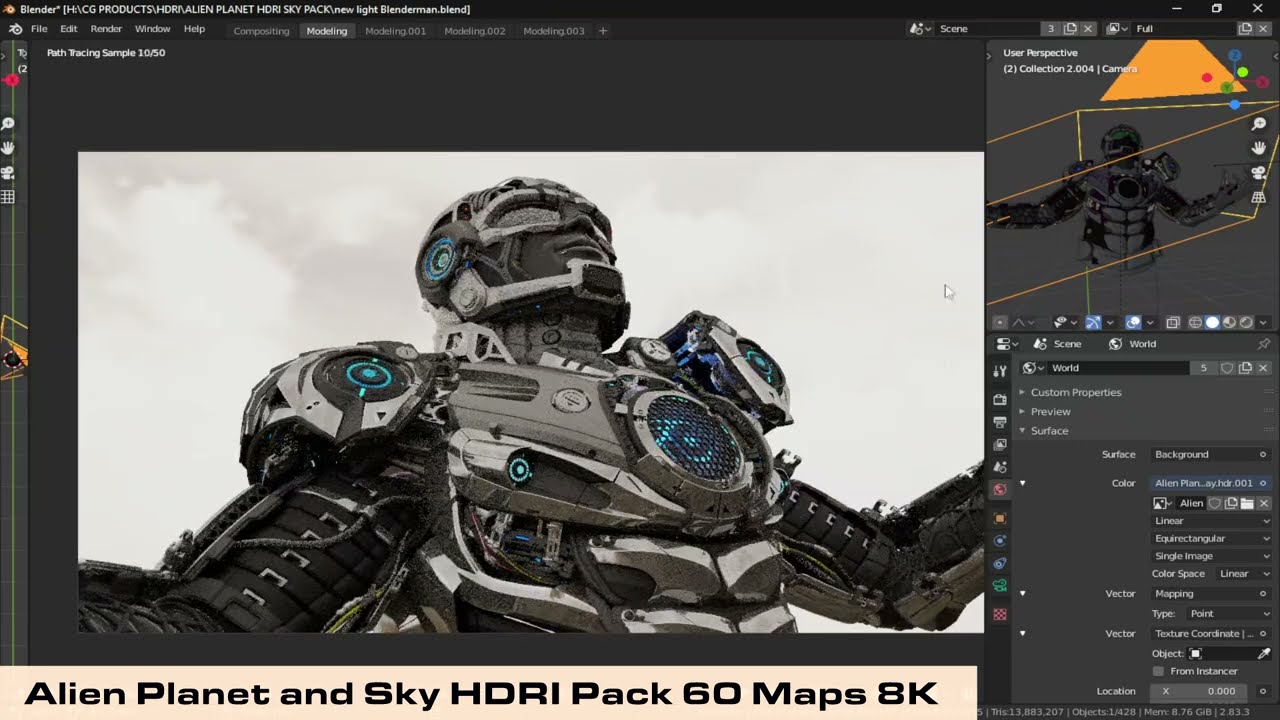1280x720 pixels.
Task: Open the Texture properties tab
Action: click(999, 614)
